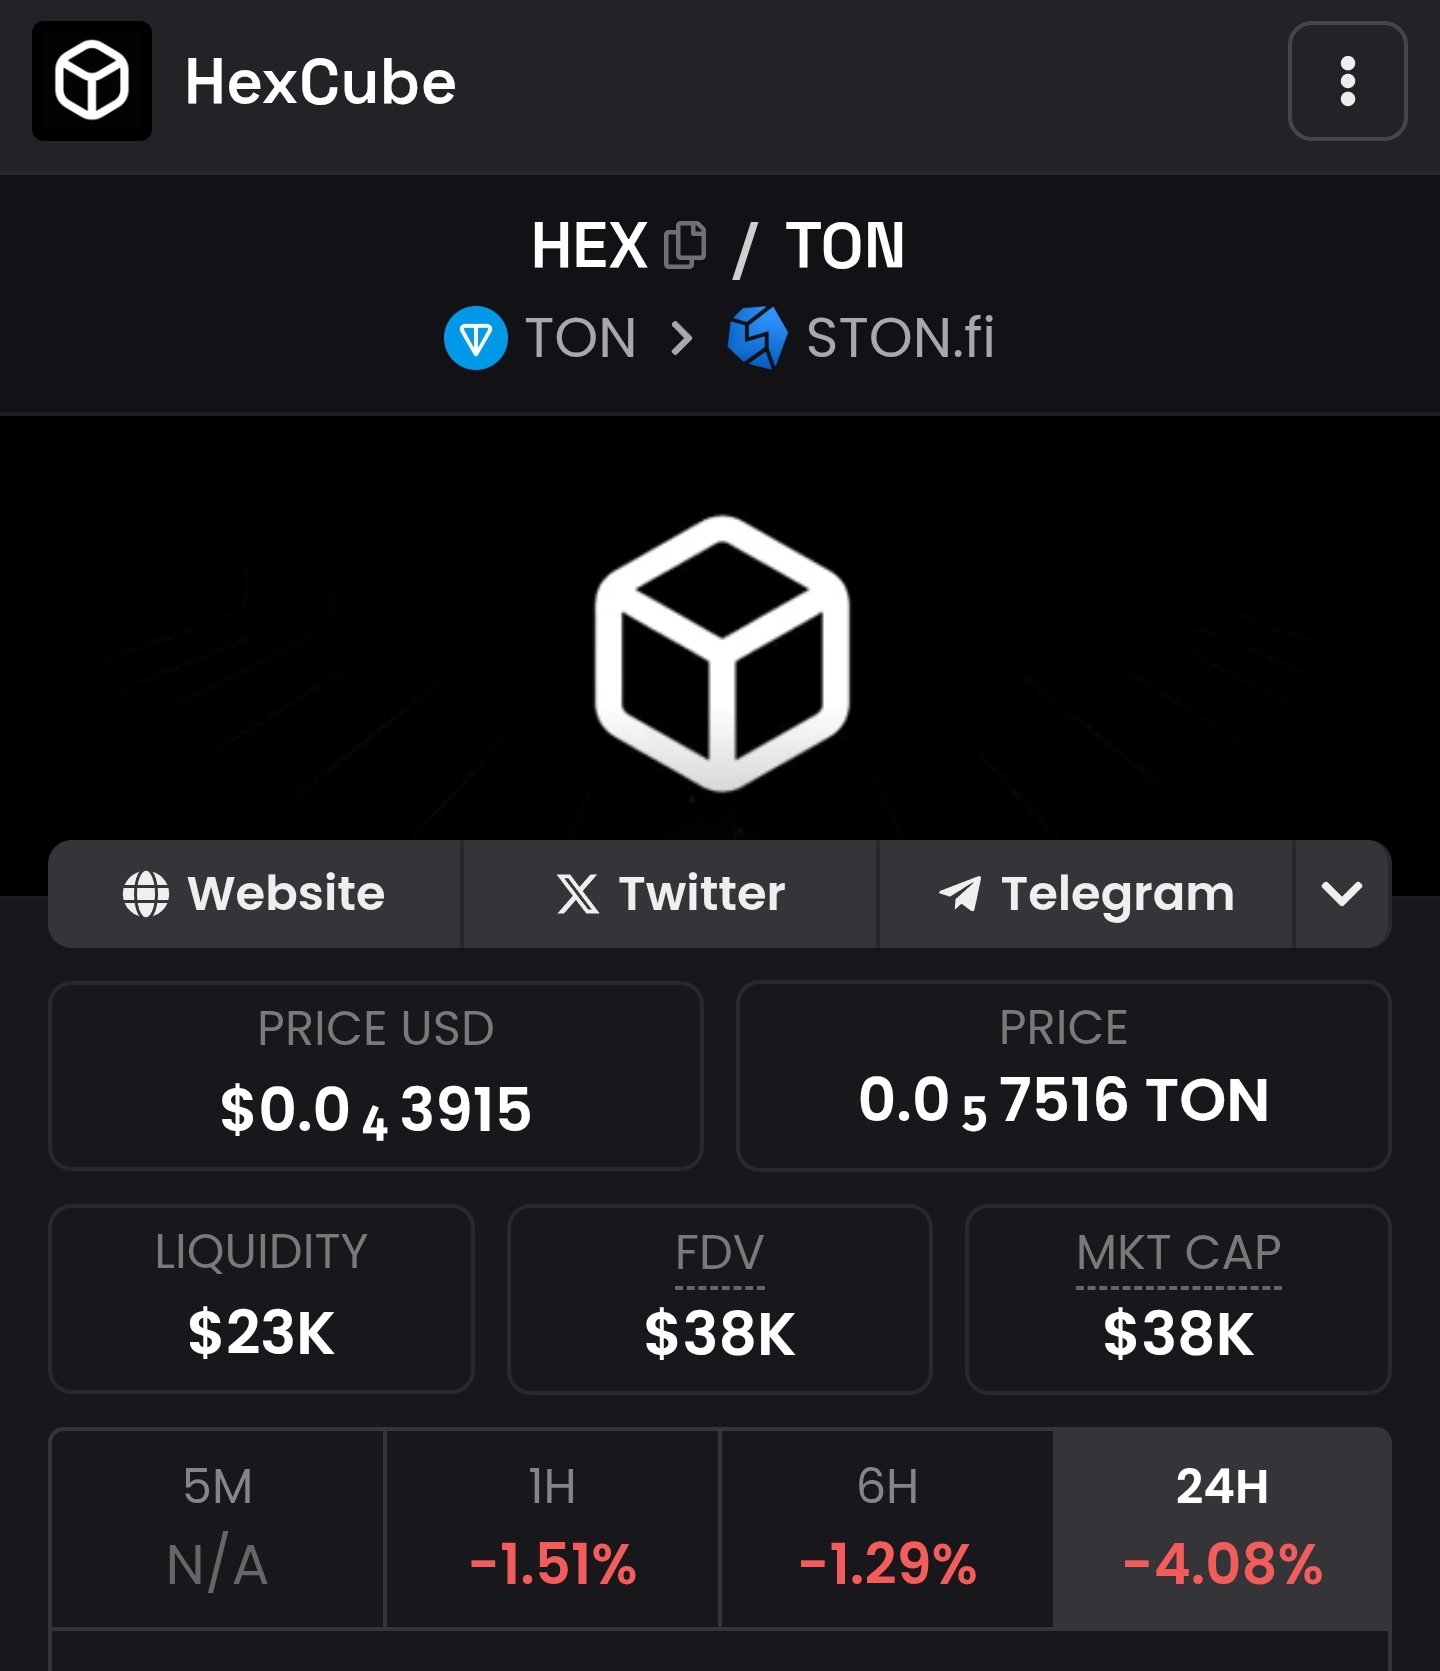Image resolution: width=1440 pixels, height=1671 pixels.
Task: Open the Telegram link button
Action: [x=1086, y=894]
